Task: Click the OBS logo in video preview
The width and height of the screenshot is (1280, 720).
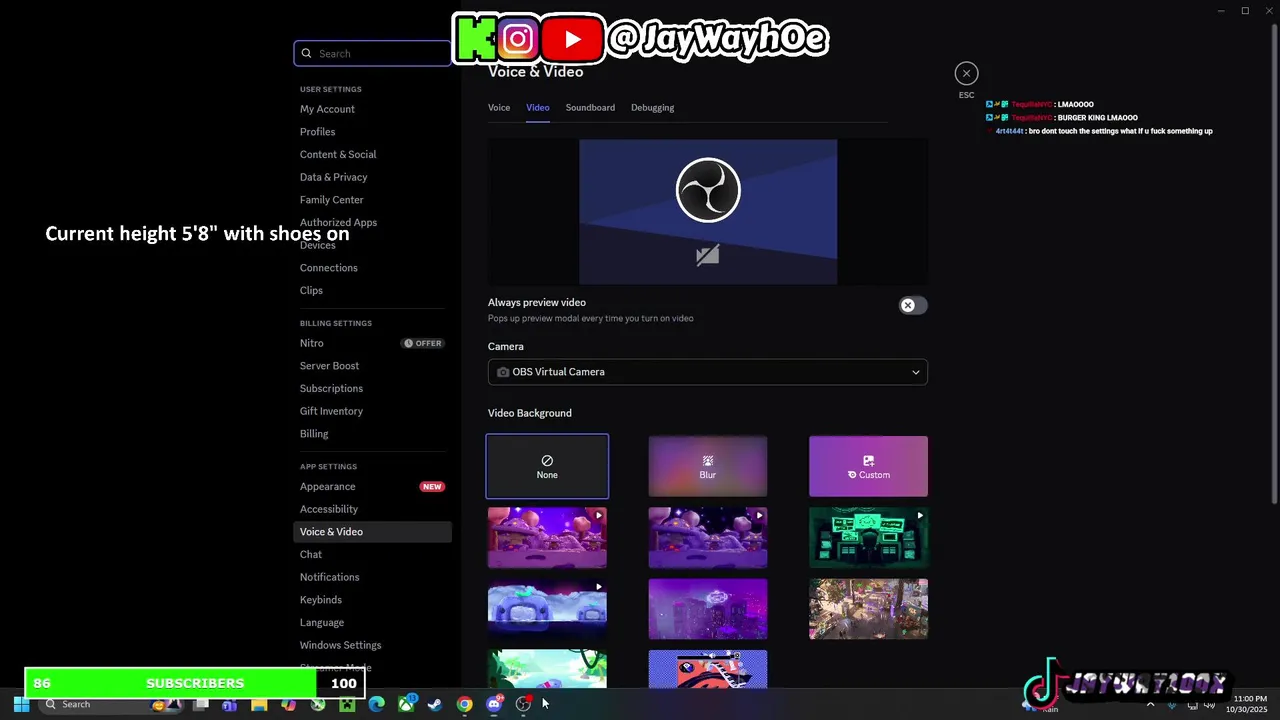Action: click(x=708, y=190)
